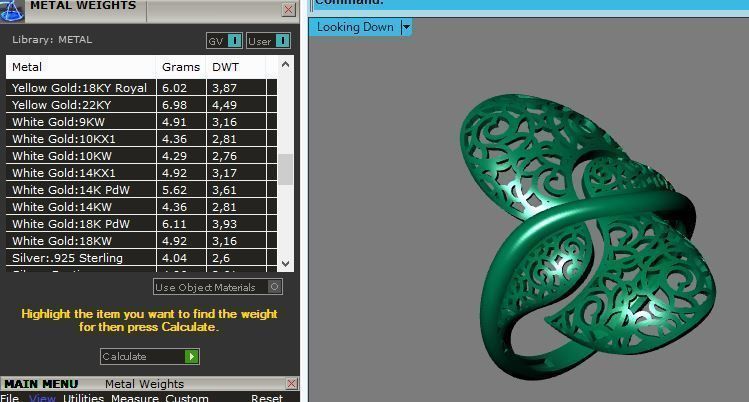Select the Yellow Gold:22KY row

tap(141, 105)
